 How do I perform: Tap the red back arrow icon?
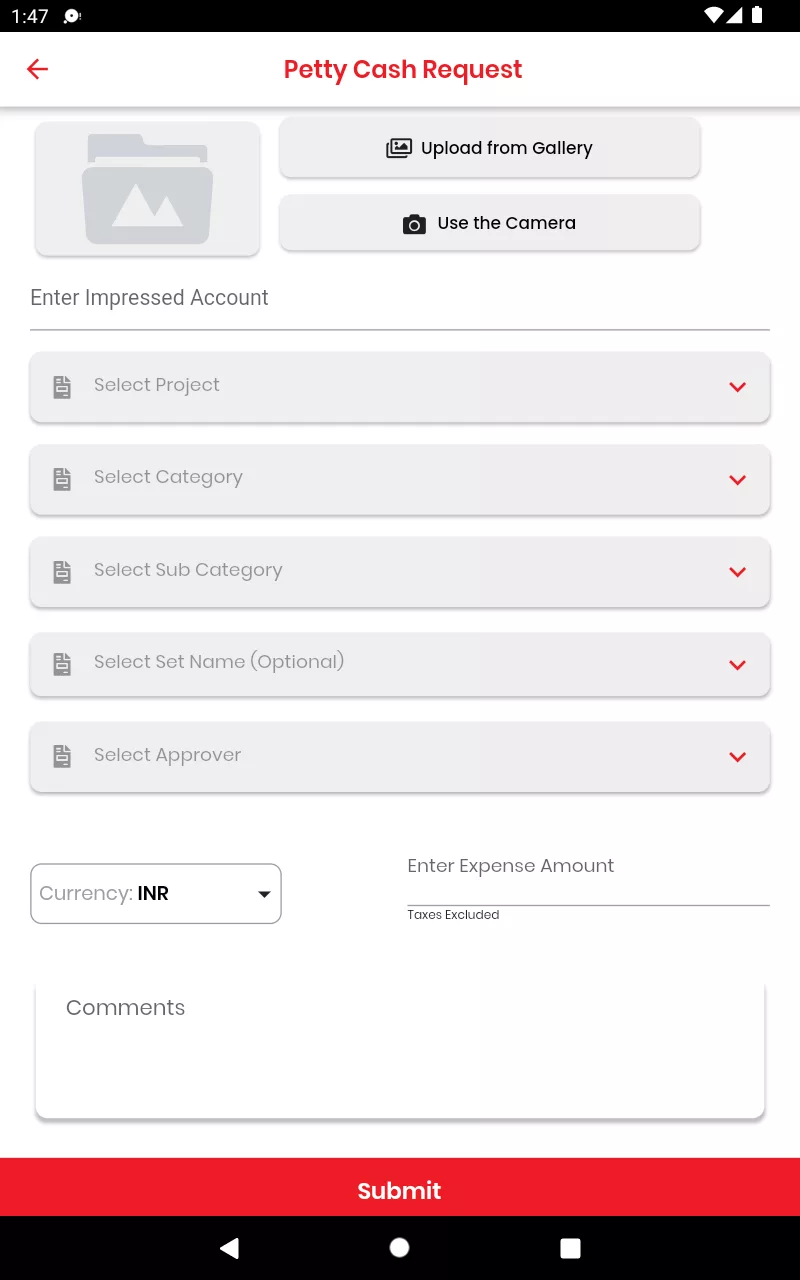37,69
